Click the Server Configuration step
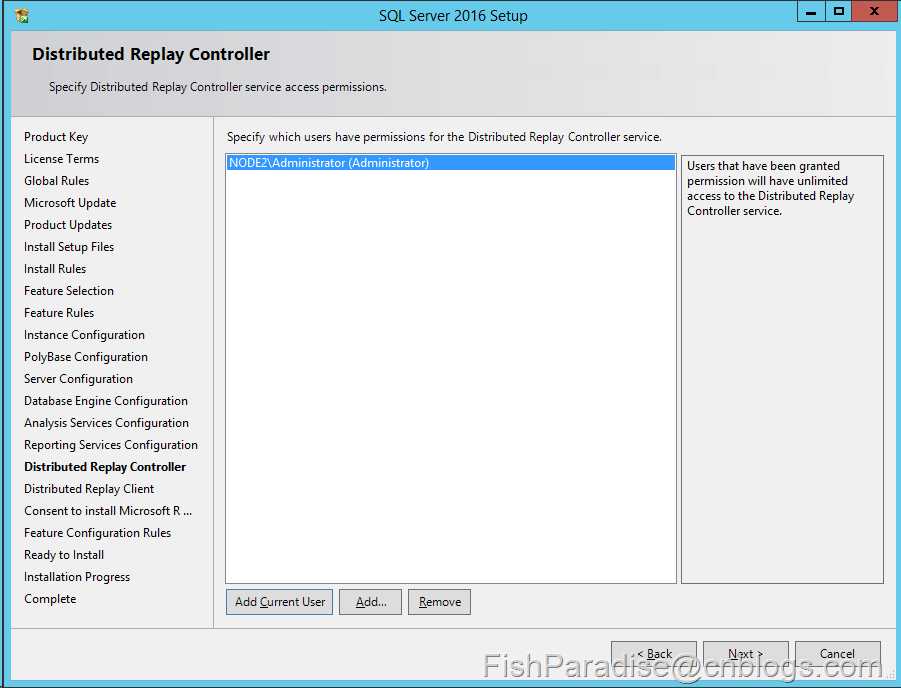 (79, 379)
